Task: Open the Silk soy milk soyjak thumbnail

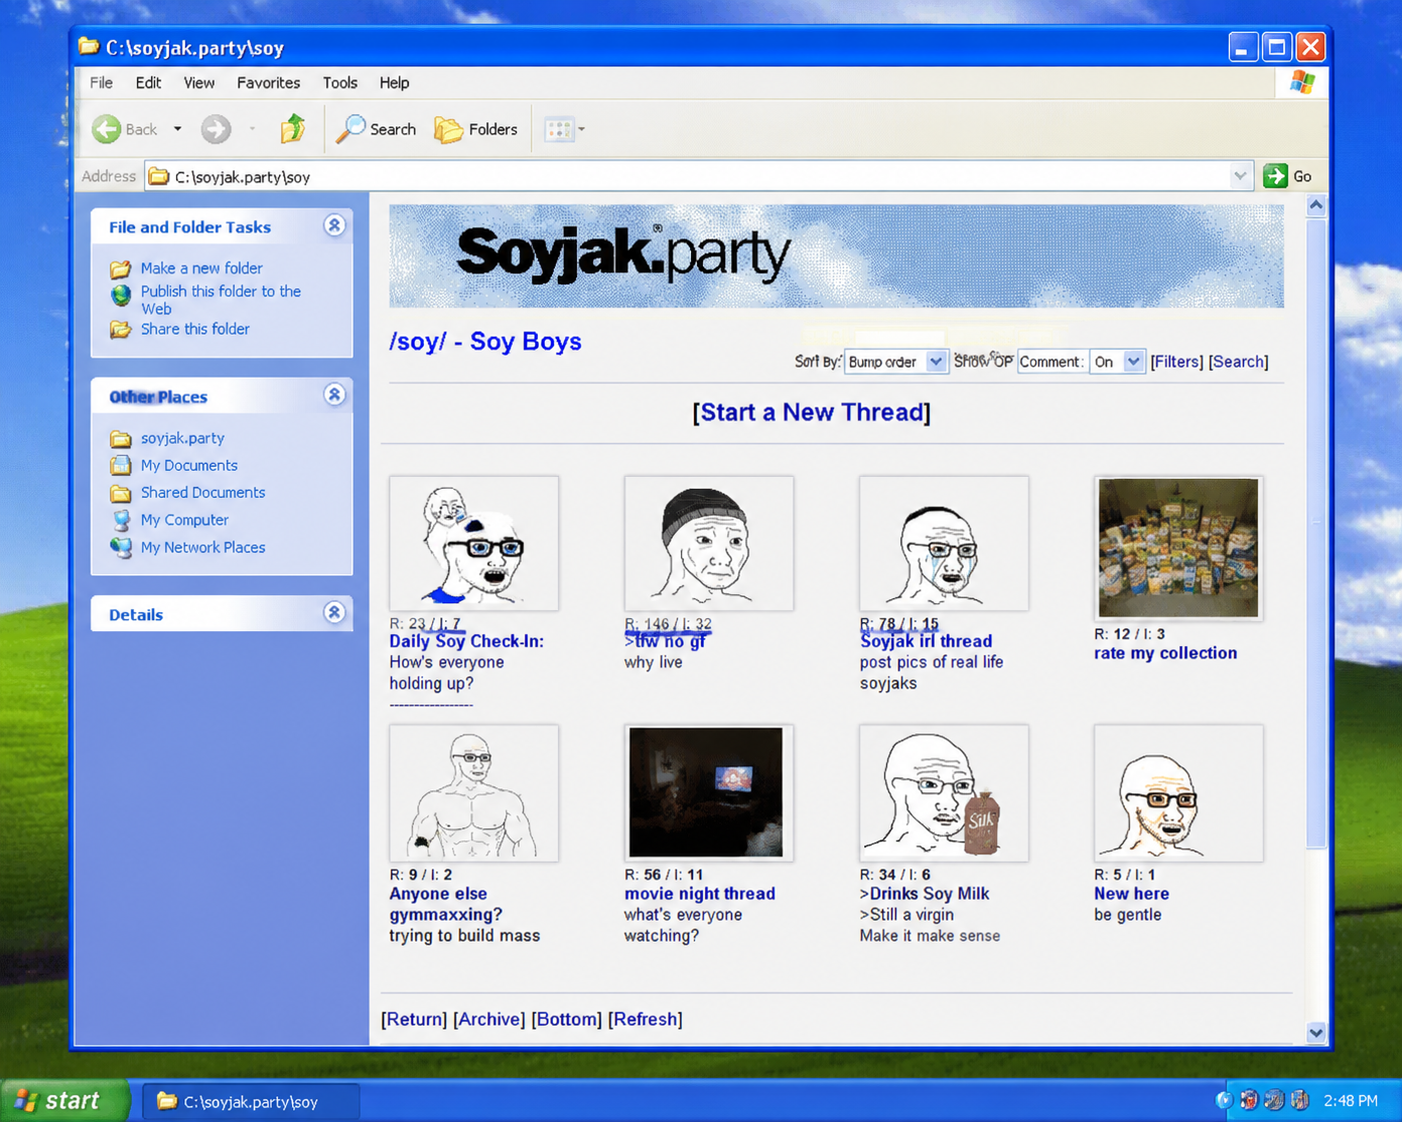Action: tap(944, 793)
